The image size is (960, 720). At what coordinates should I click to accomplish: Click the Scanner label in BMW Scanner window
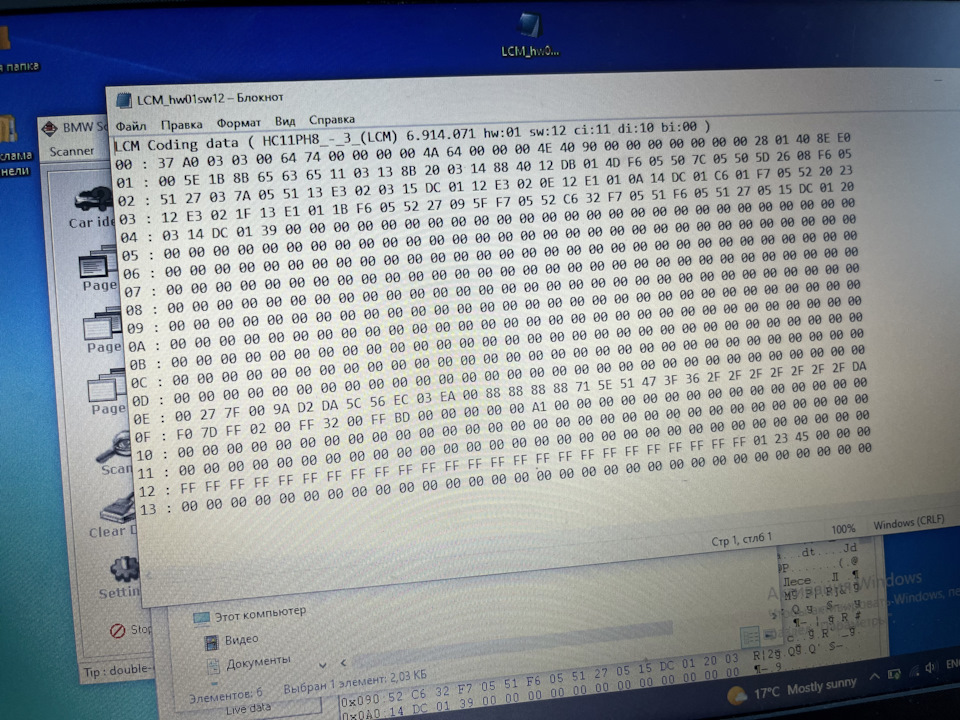pyautogui.click(x=72, y=151)
